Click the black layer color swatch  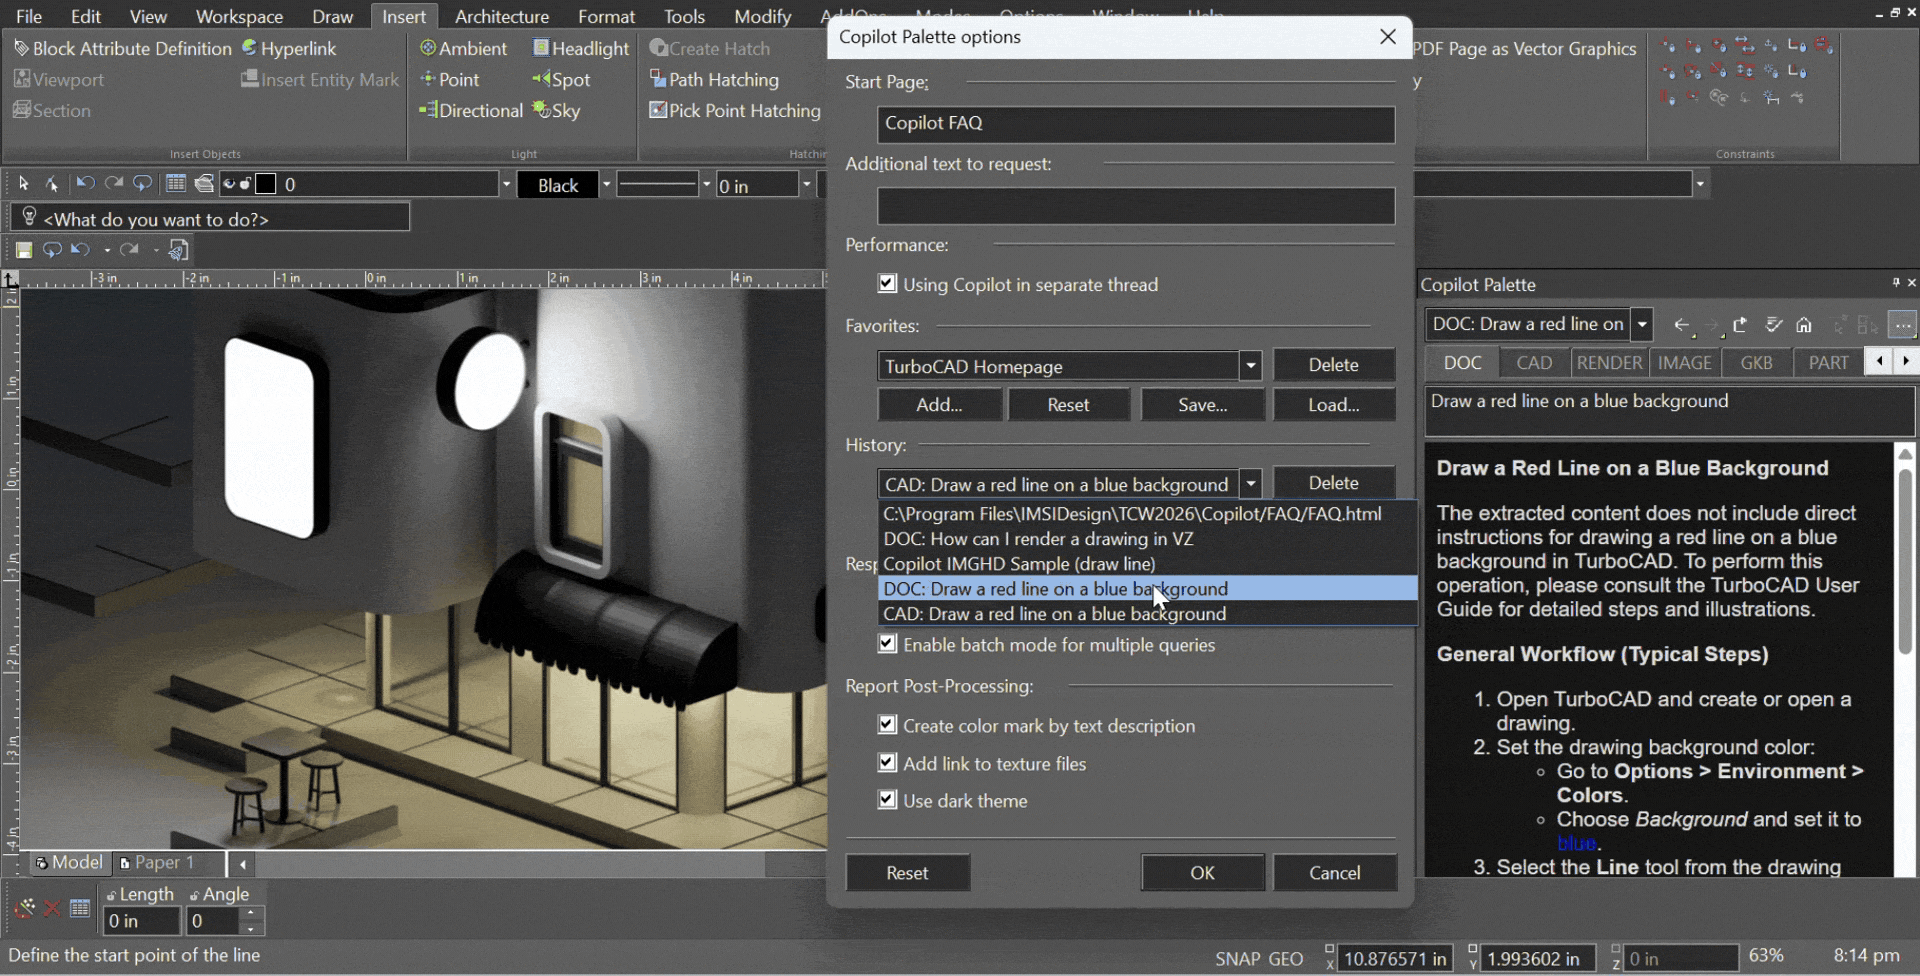[266, 184]
